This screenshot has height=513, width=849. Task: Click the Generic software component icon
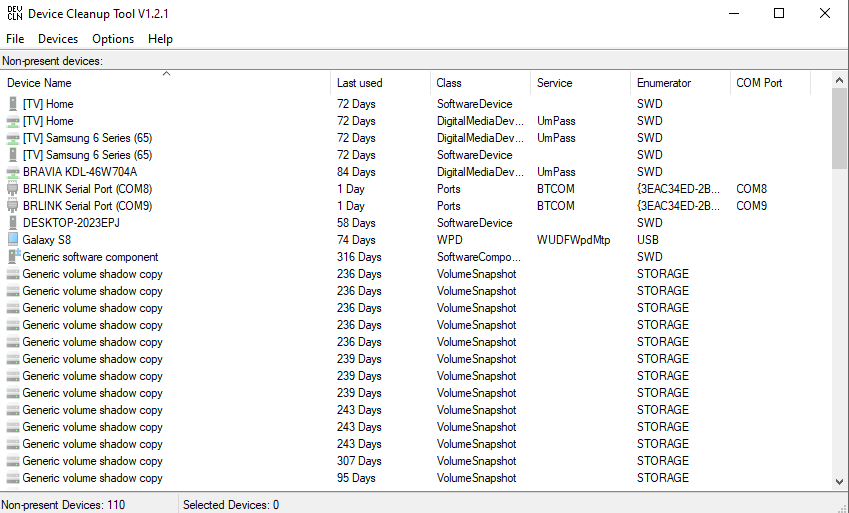(x=13, y=257)
